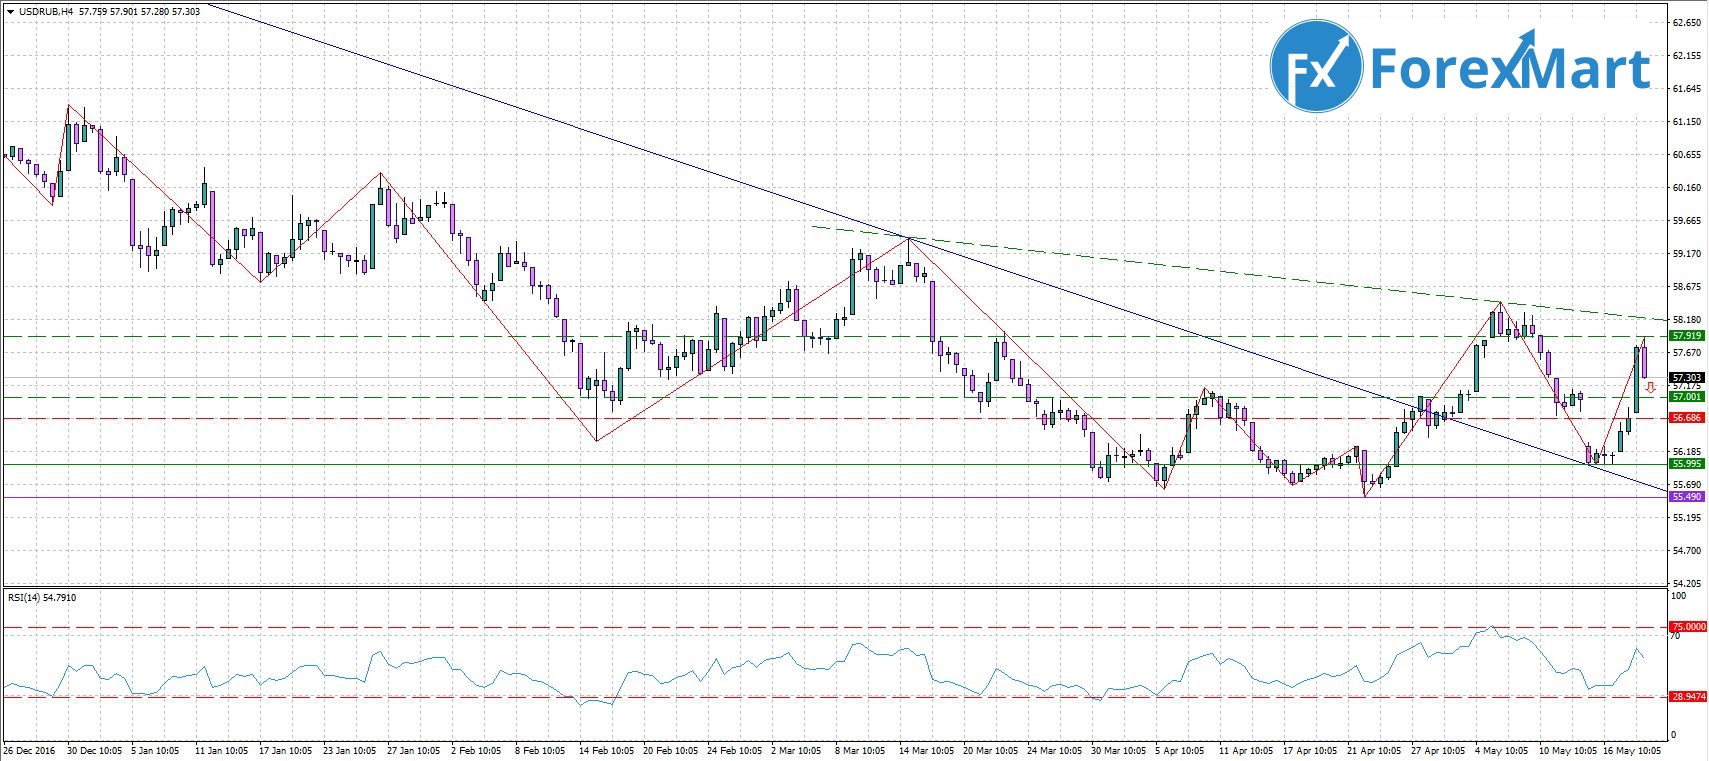
Task: Click the 8 Mar 10:05 time label
Action: click(x=860, y=751)
